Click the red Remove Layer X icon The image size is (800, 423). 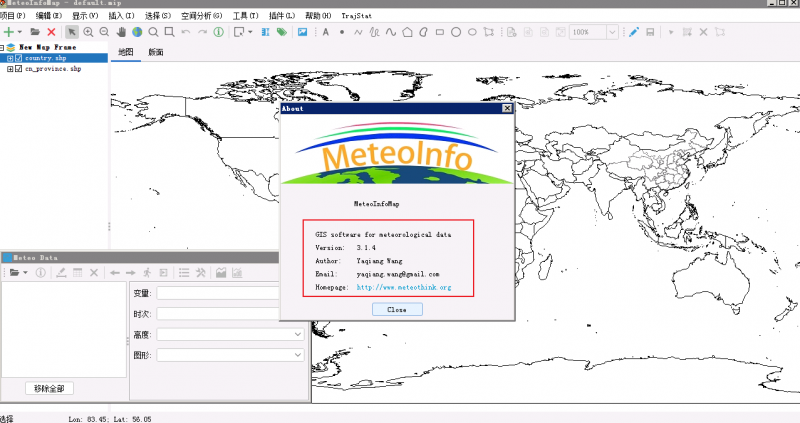pyautogui.click(x=52, y=32)
